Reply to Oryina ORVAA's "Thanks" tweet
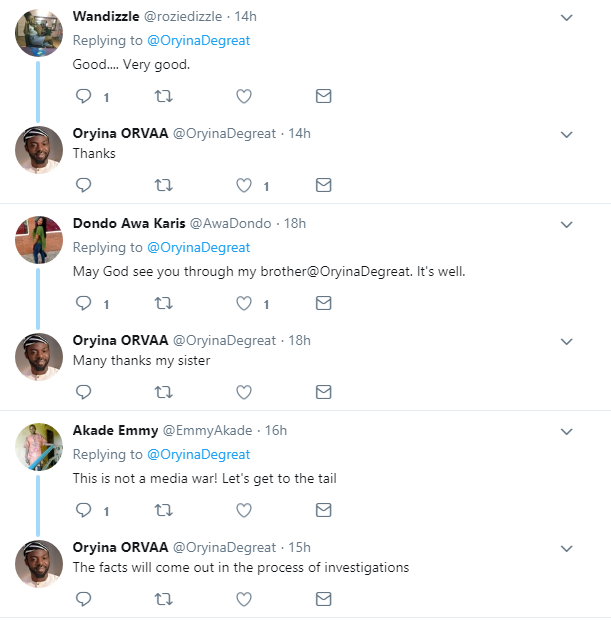The image size is (611, 621). click(84, 185)
